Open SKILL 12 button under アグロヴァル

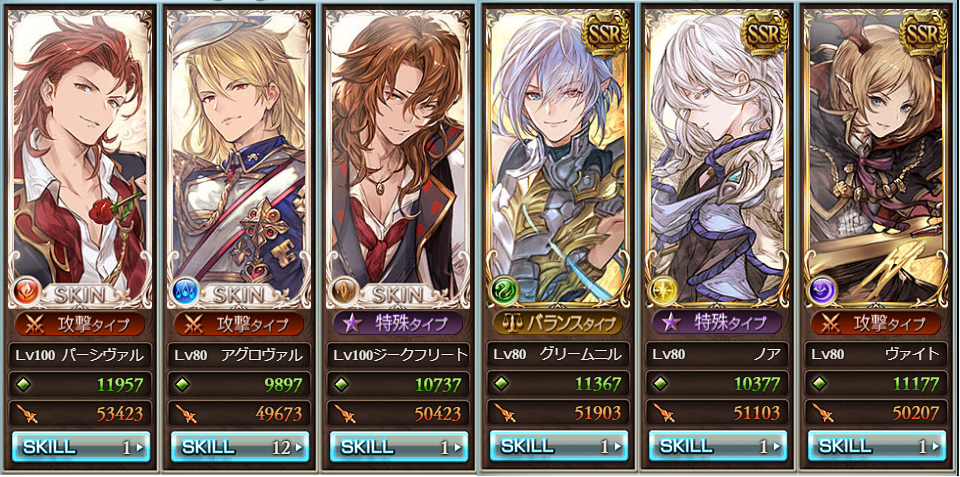click(240, 446)
